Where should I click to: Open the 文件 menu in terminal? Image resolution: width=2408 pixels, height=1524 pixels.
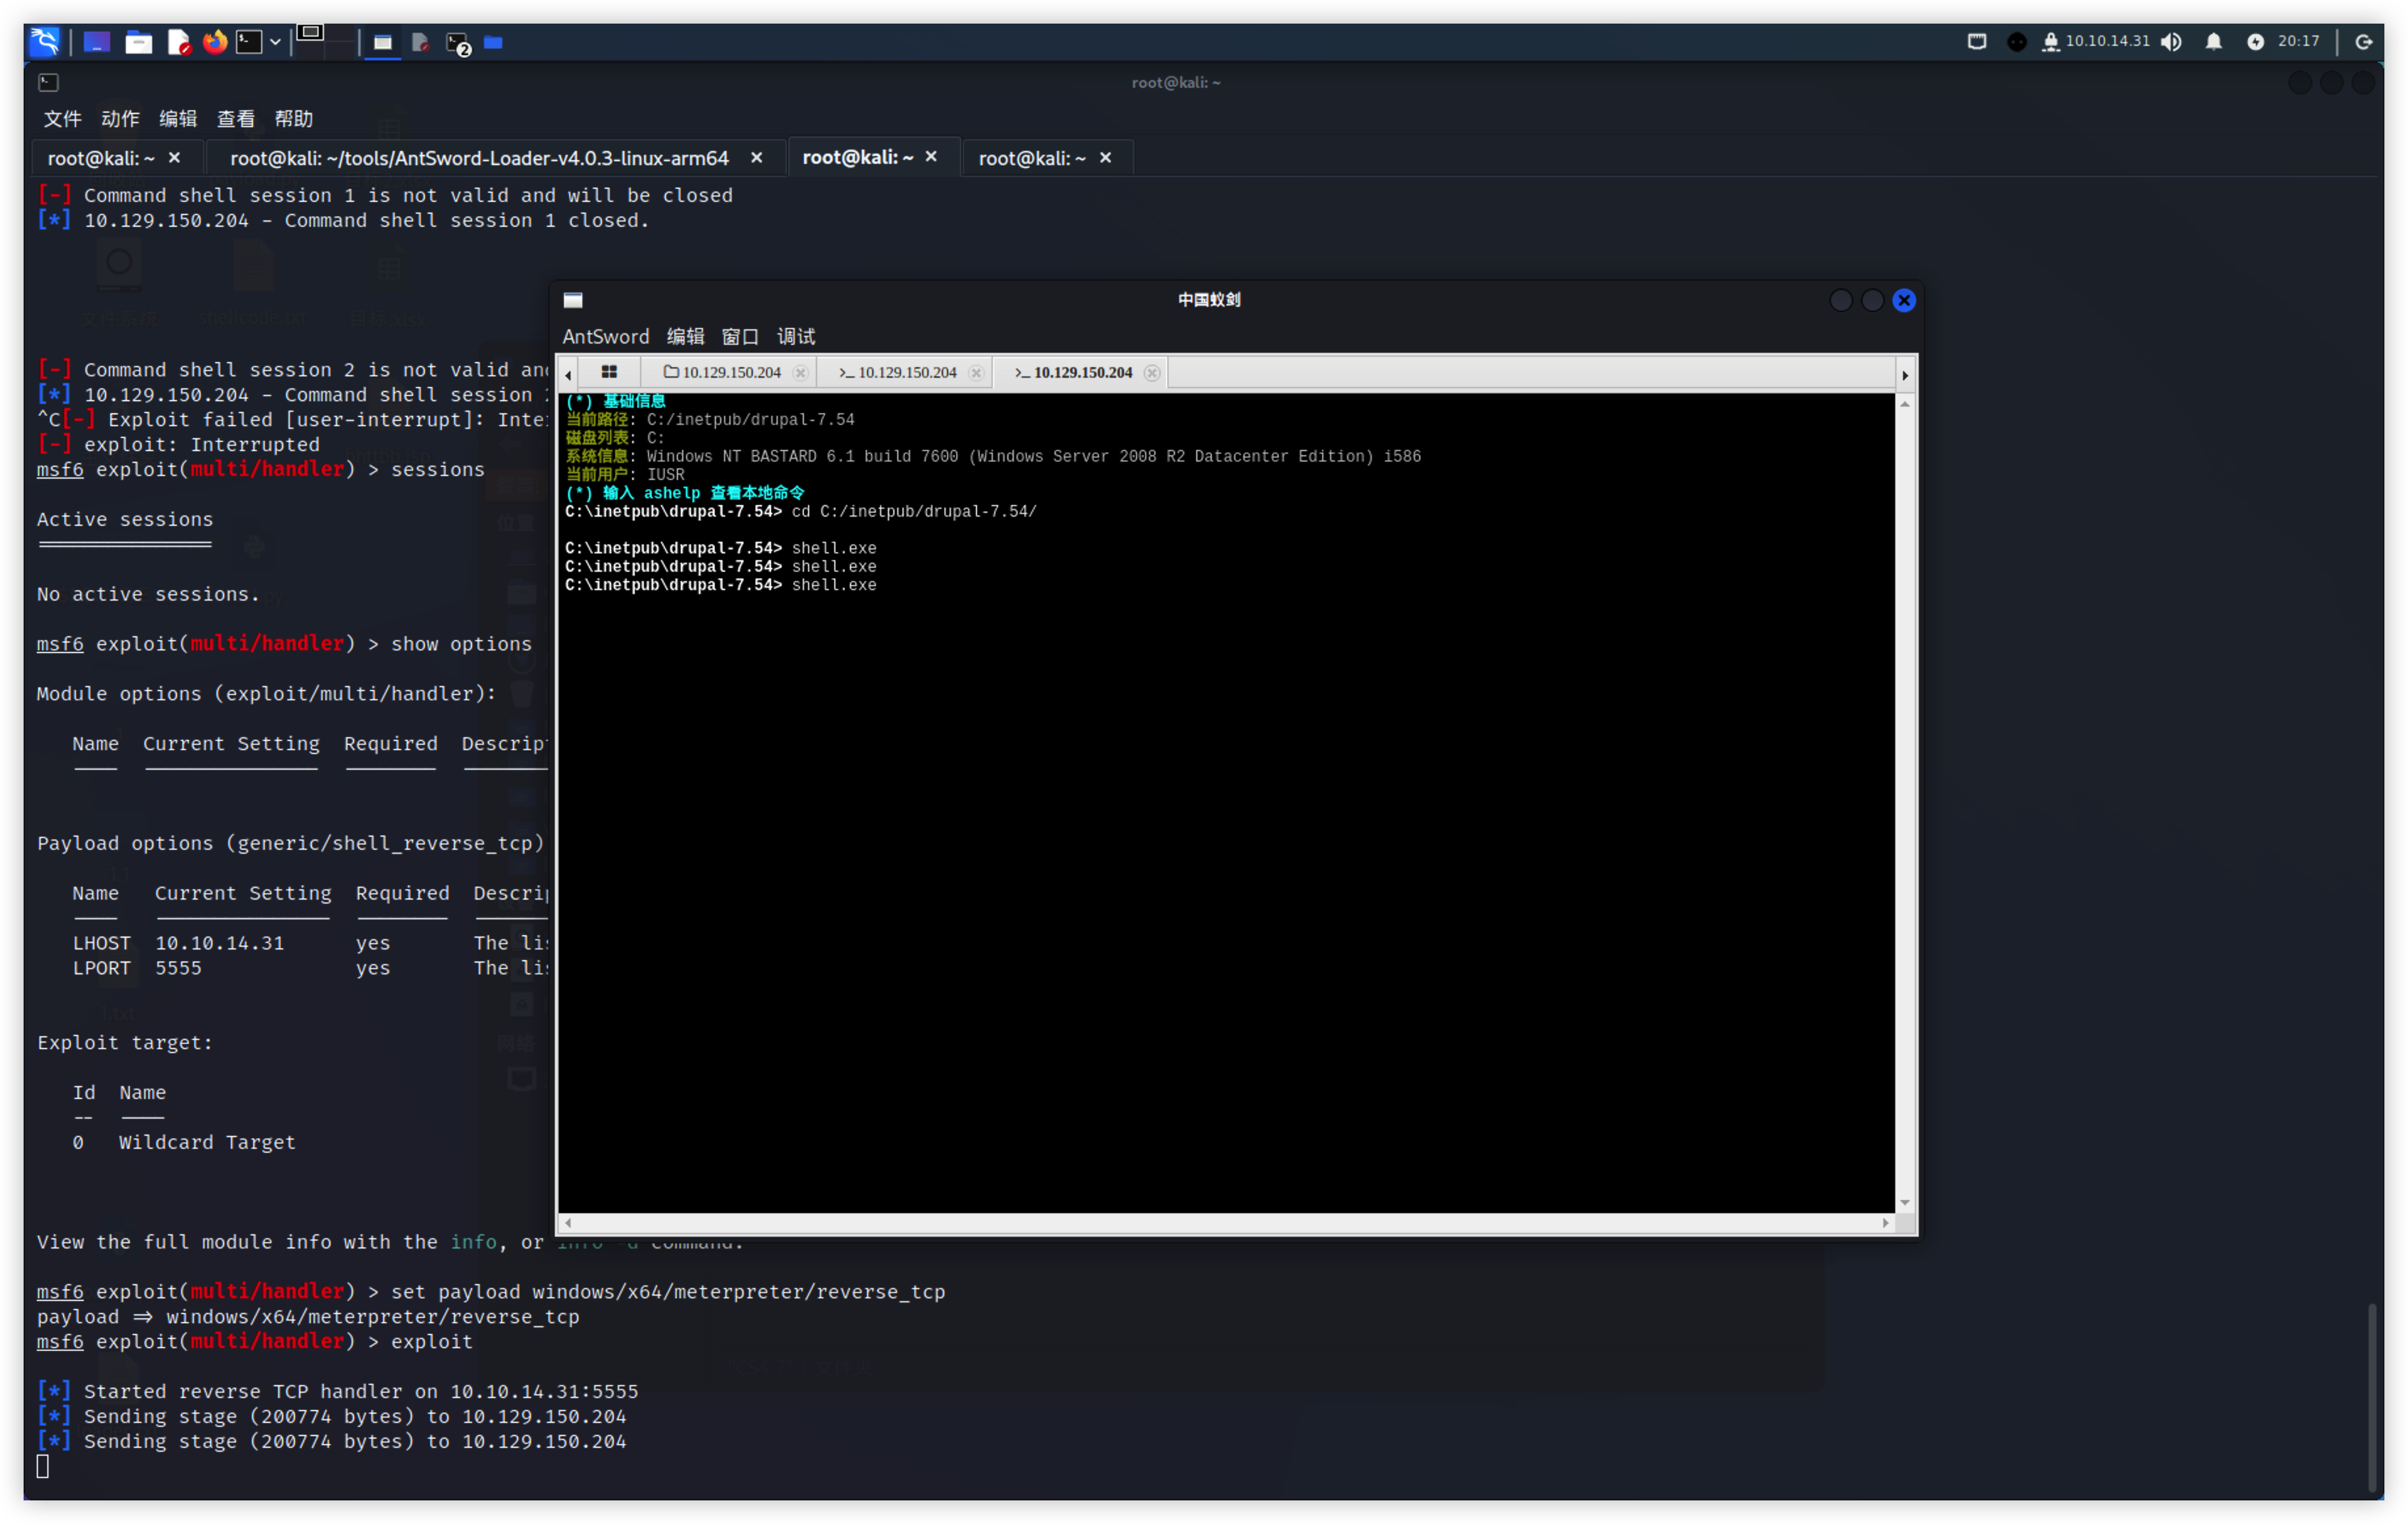pyautogui.click(x=62, y=119)
